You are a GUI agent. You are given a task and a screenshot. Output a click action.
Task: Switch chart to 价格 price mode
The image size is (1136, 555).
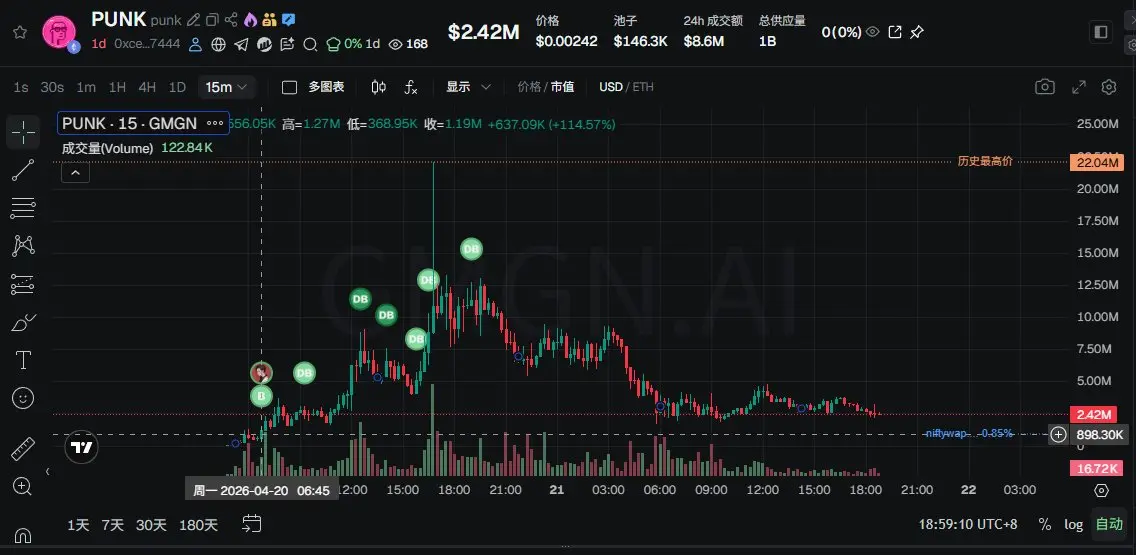[x=529, y=87]
